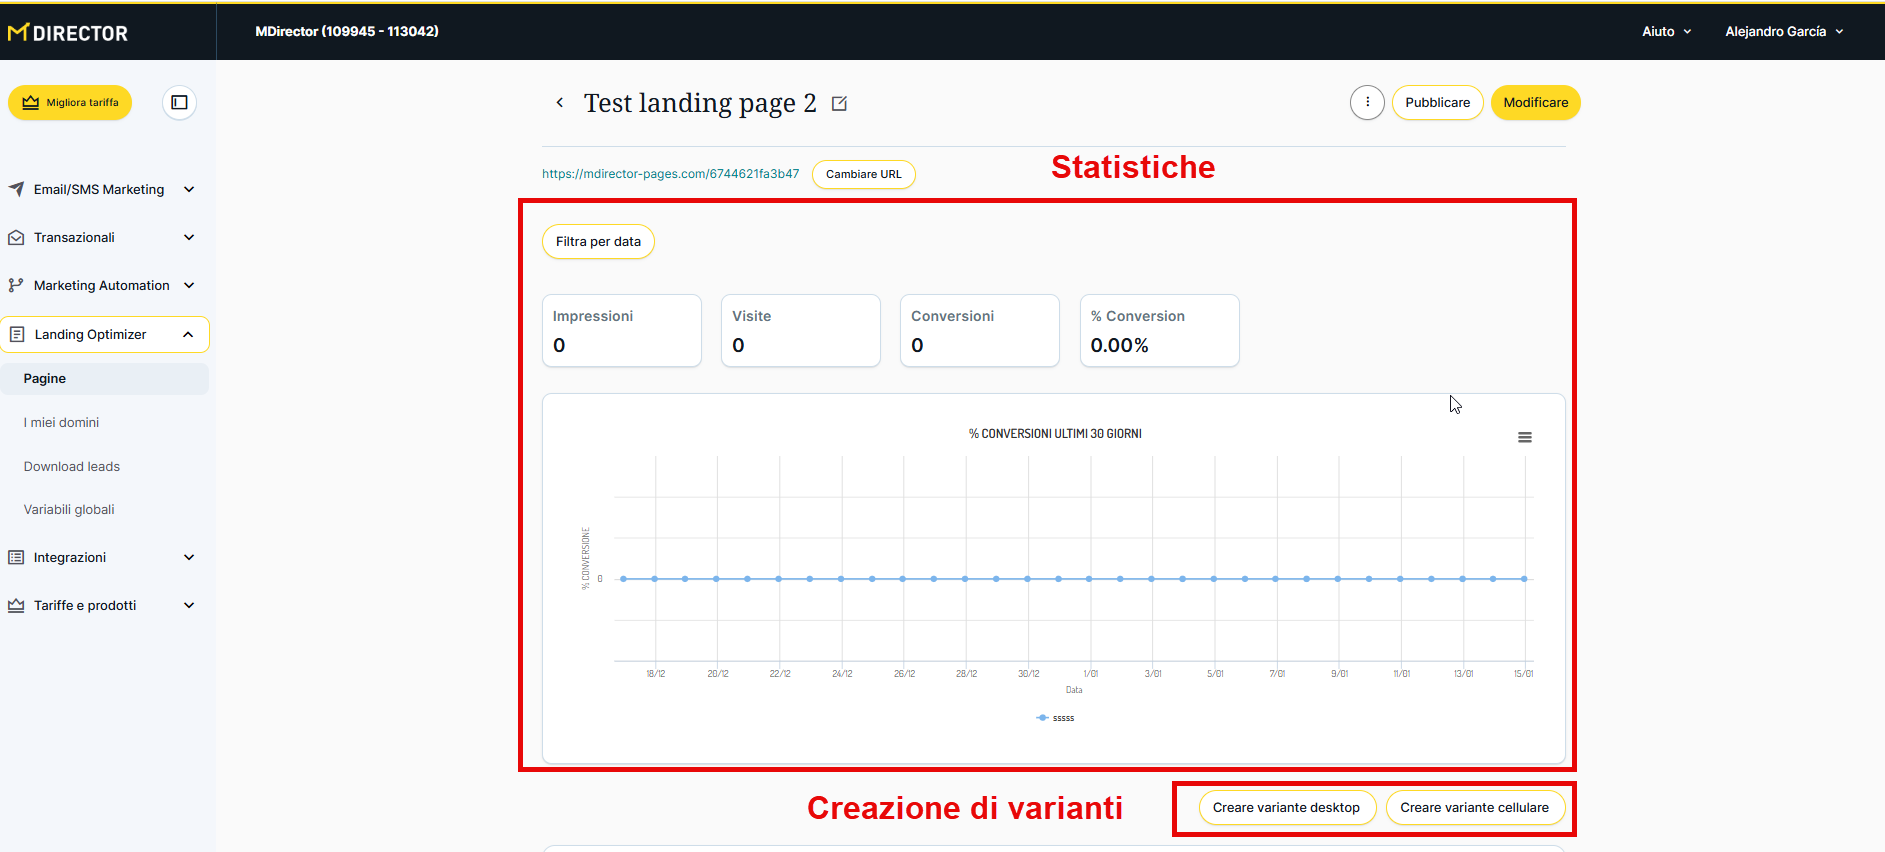Toggle the sidebar collapse icon
The height and width of the screenshot is (852, 1885).
pos(179,102)
